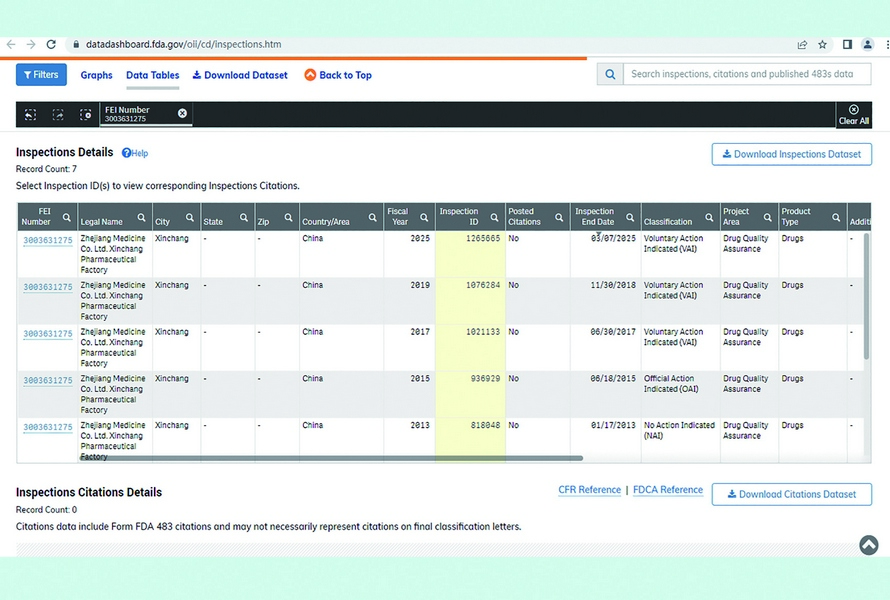
Task: Switch to the Graphs tab
Action: [x=96, y=75]
